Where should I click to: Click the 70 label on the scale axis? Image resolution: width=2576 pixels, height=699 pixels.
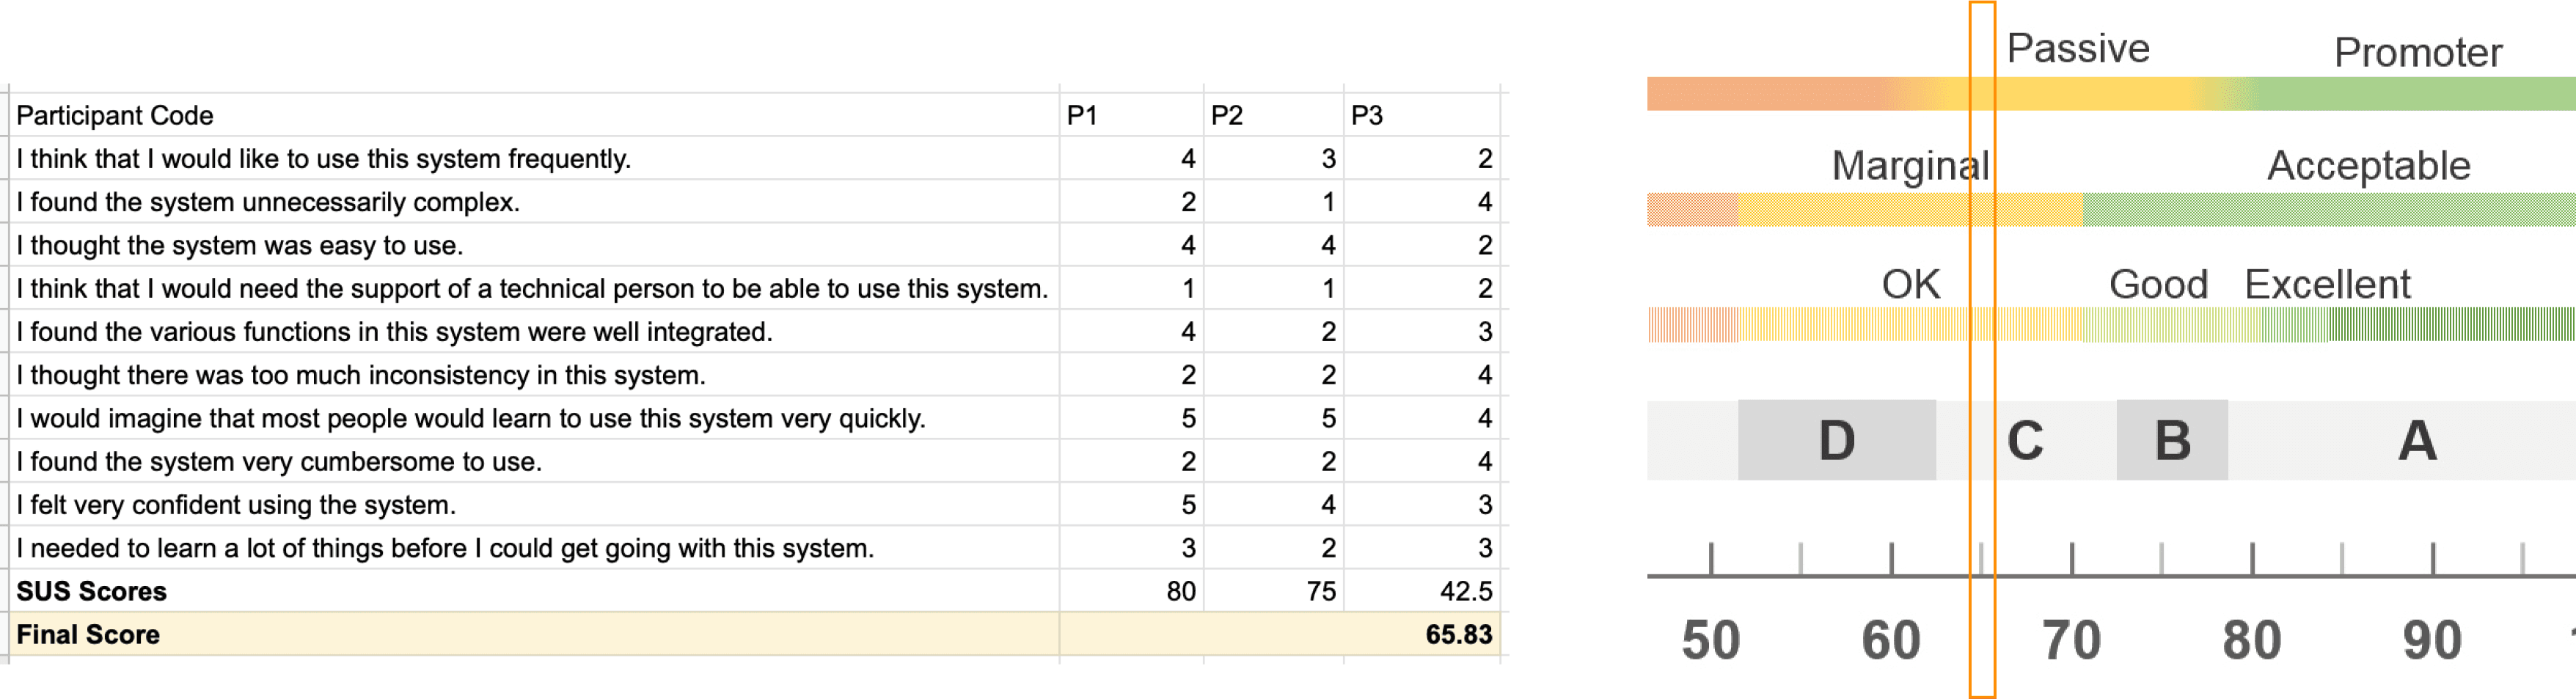(2071, 640)
